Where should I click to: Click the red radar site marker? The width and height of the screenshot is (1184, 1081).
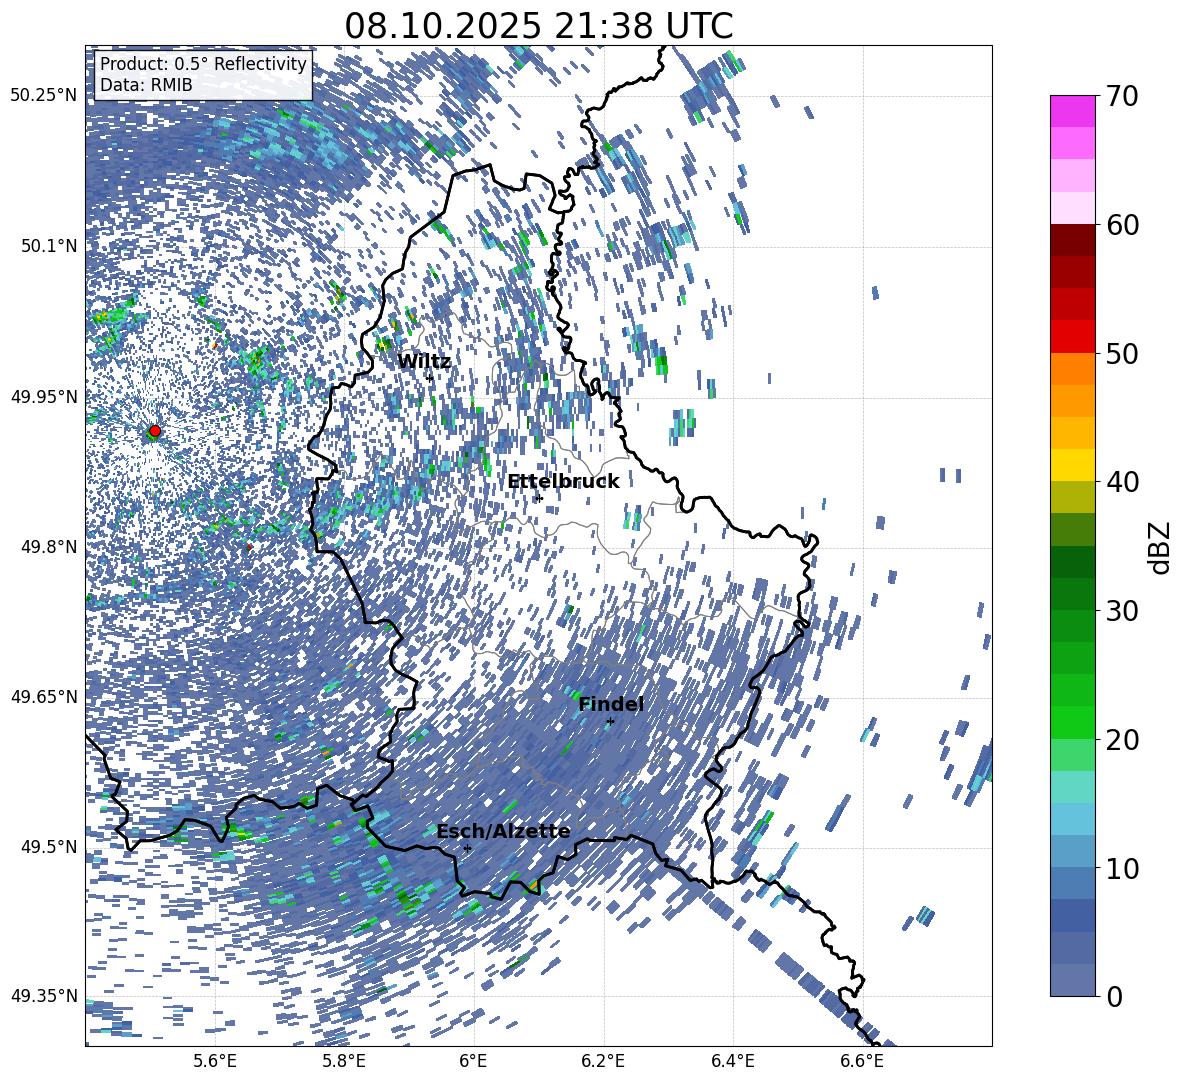click(x=155, y=431)
